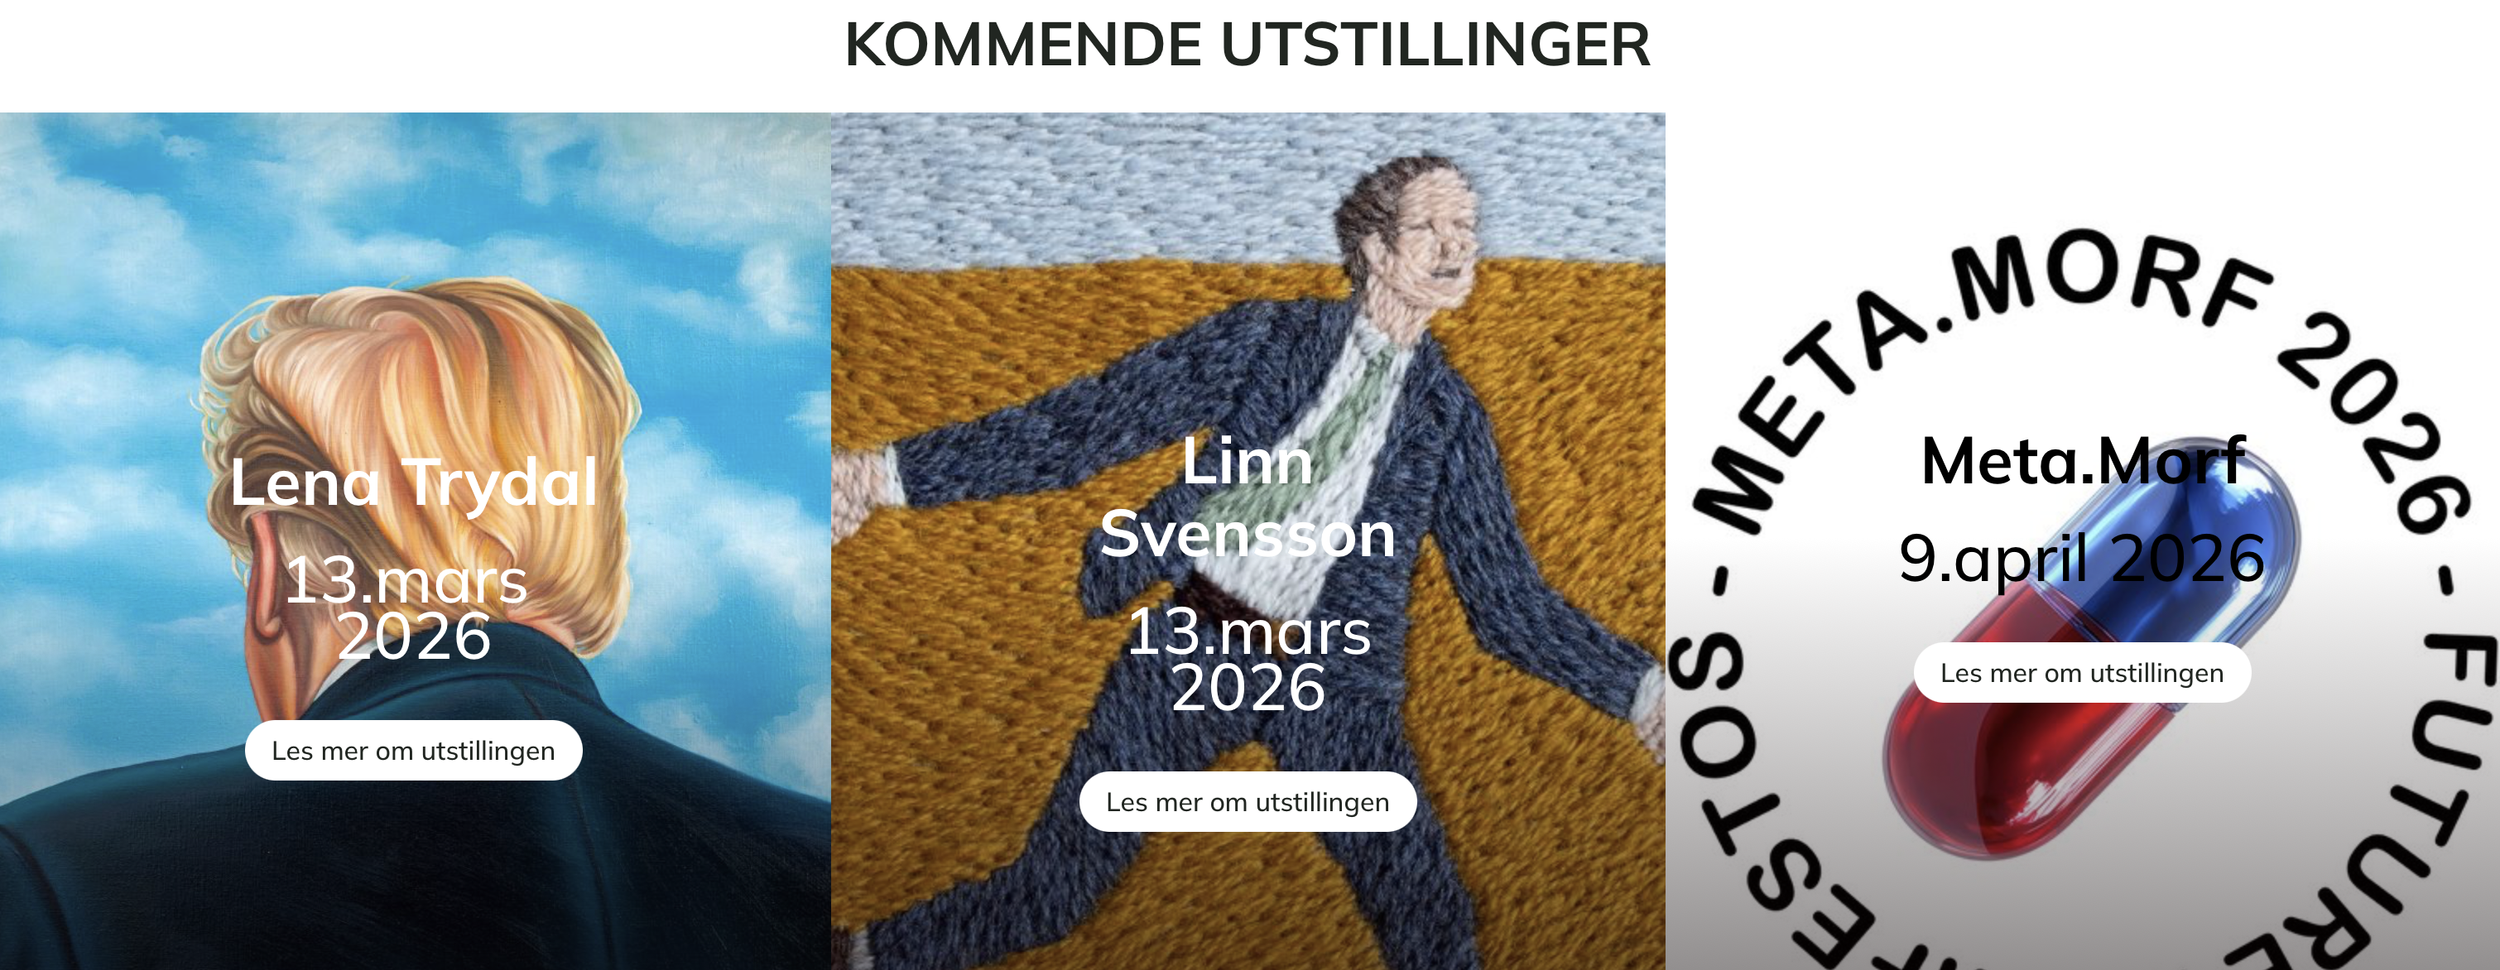This screenshot has height=970, width=2500.
Task: Select Linn Svensson's '13.mars 2026' date
Action: (x=1248, y=659)
